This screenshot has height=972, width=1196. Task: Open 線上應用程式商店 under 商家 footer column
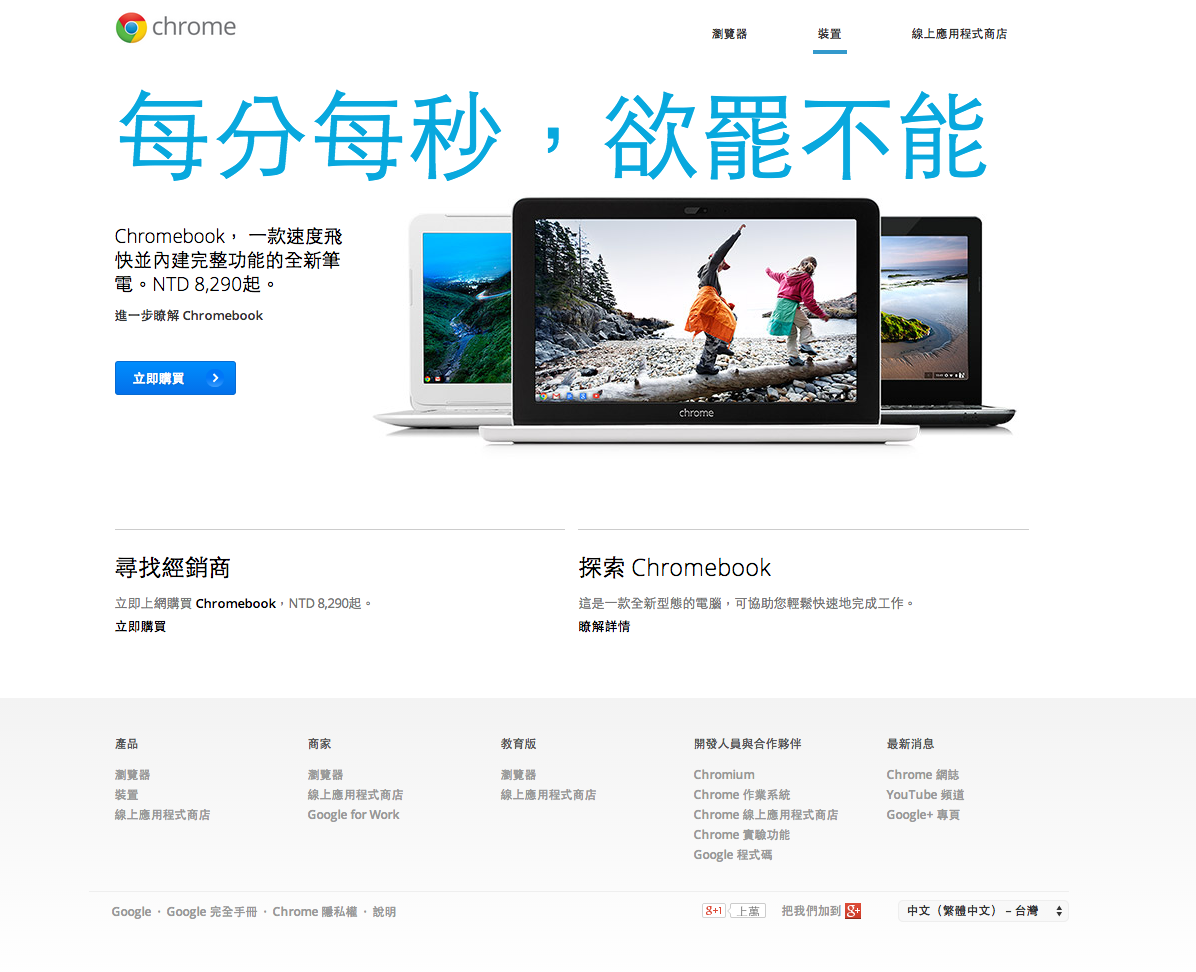[x=355, y=794]
